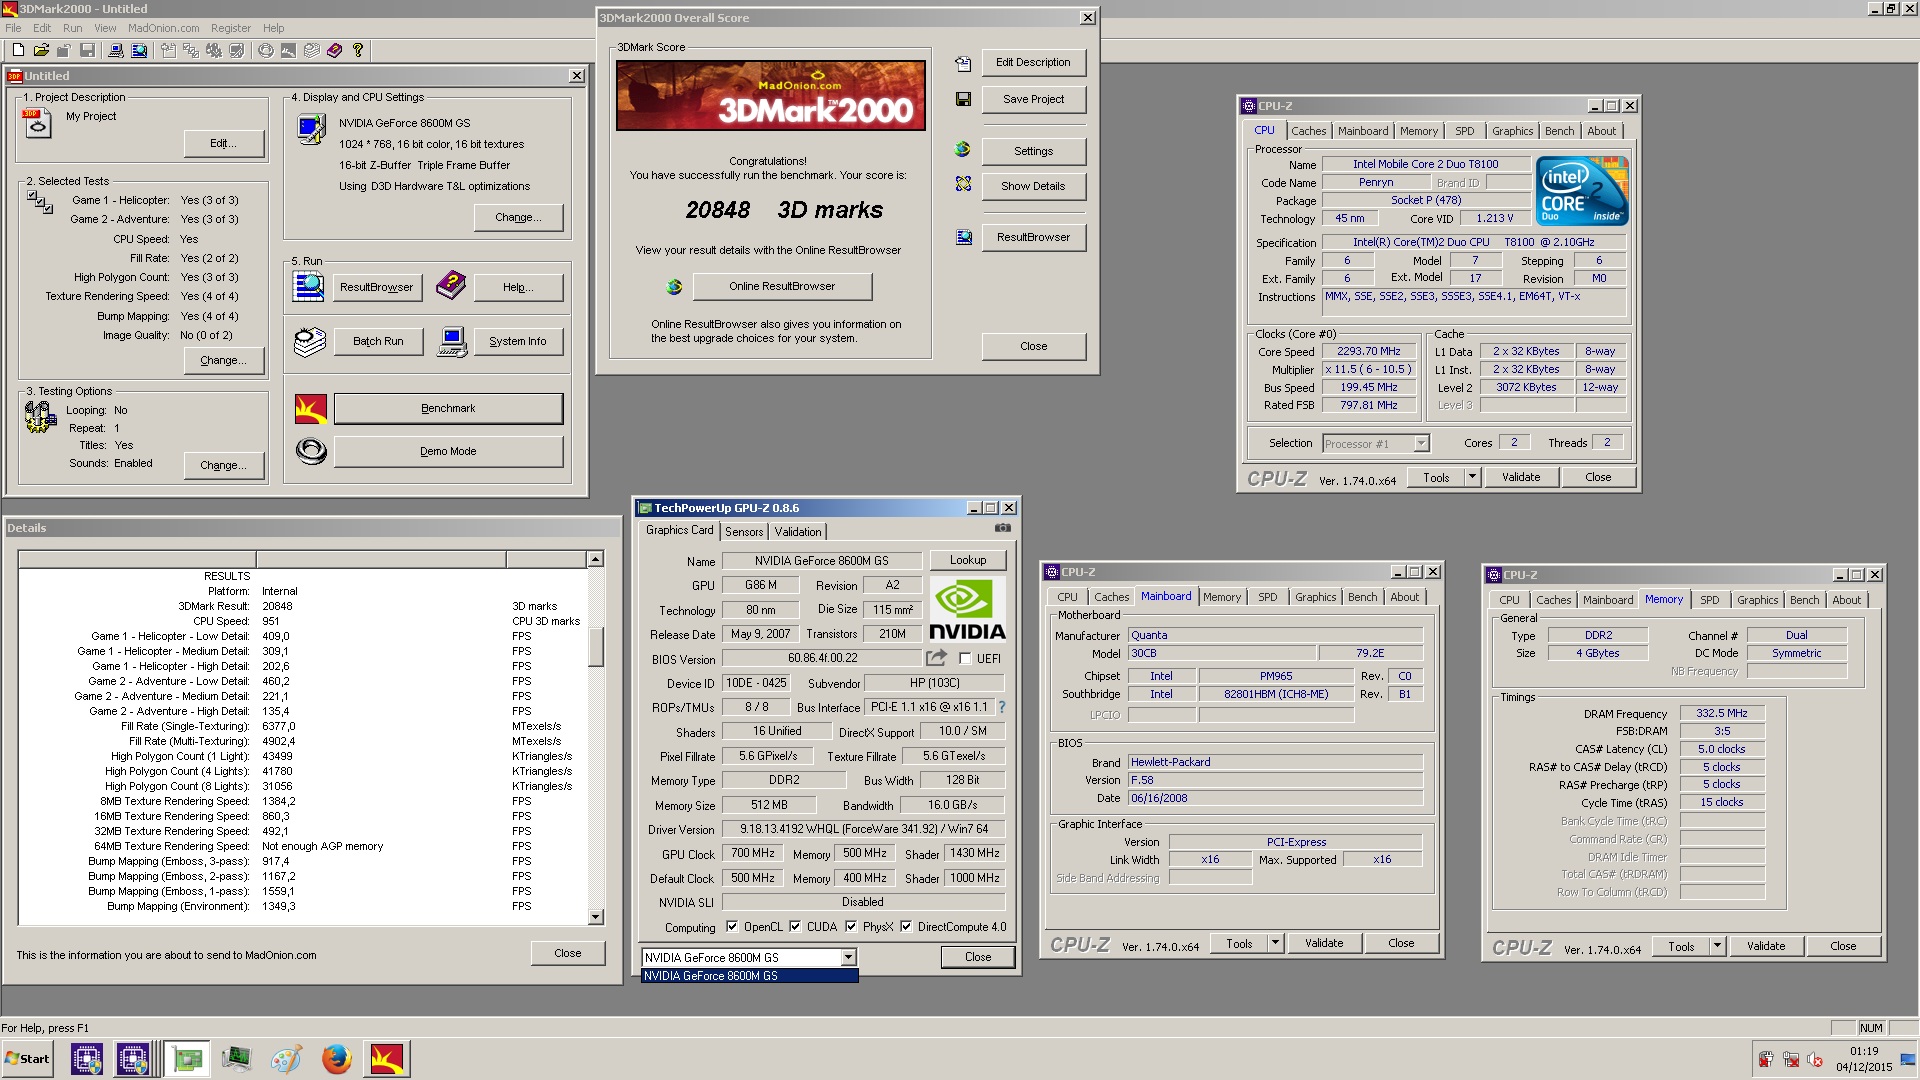Expand Tools arrow in CPU-Z Memory window
Image resolution: width=1920 pixels, height=1080 pixels.
[1717, 946]
